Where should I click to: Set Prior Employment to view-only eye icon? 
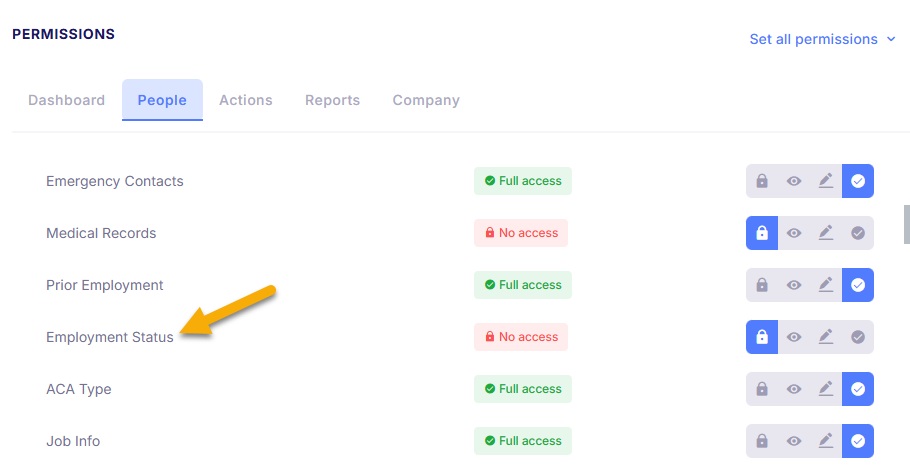[794, 285]
